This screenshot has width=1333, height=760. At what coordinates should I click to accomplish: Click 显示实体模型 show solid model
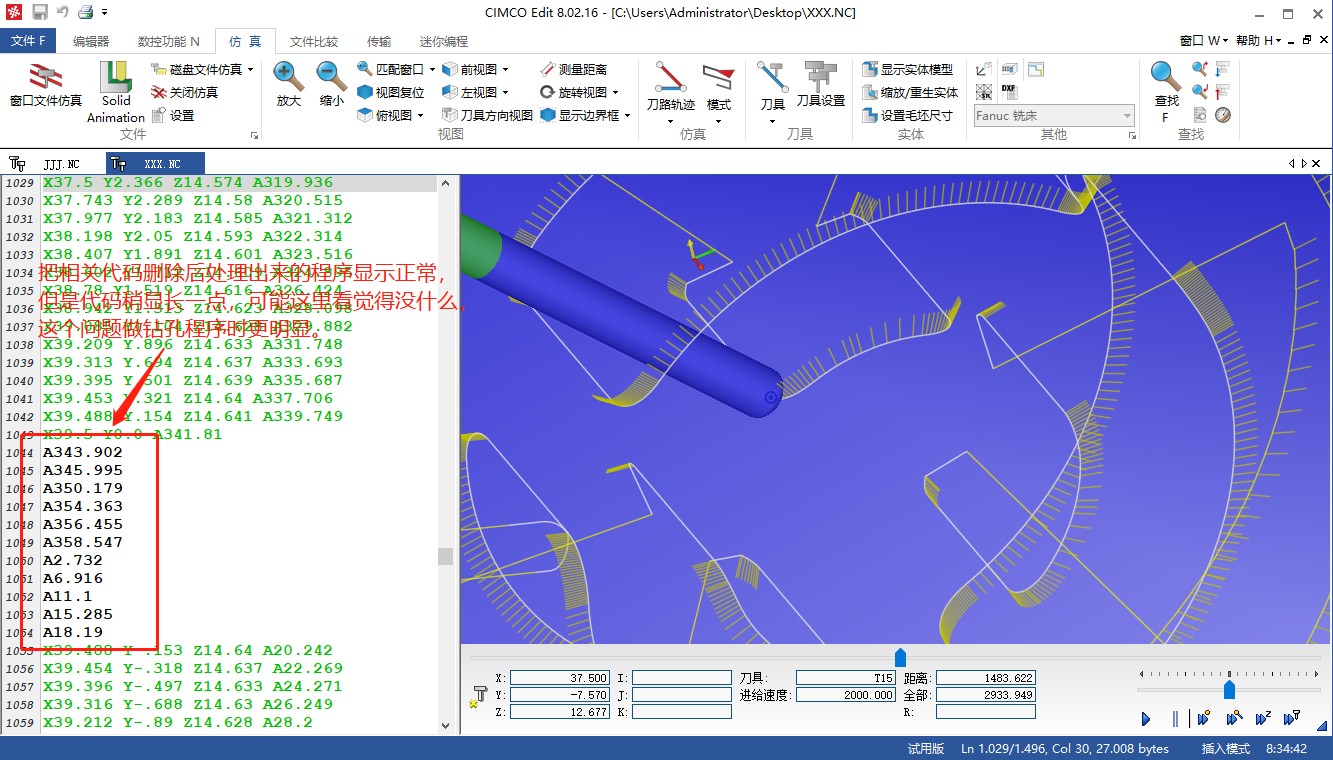point(908,69)
